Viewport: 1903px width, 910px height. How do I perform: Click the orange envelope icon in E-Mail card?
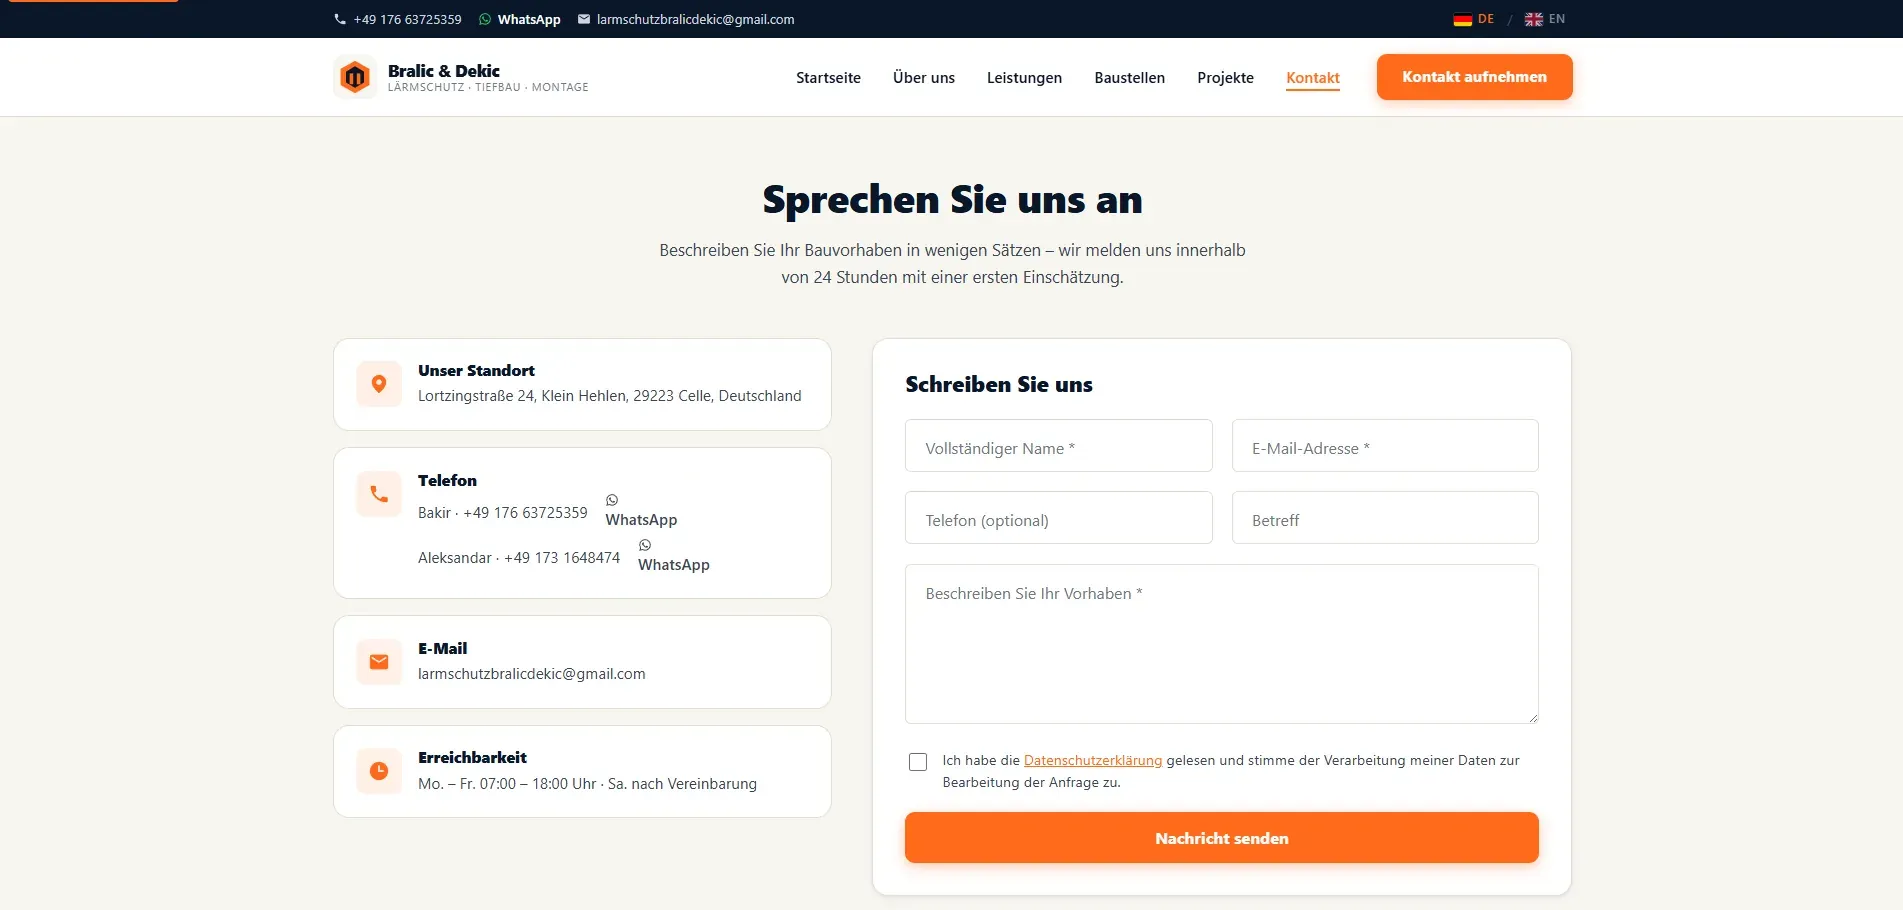[x=379, y=662]
